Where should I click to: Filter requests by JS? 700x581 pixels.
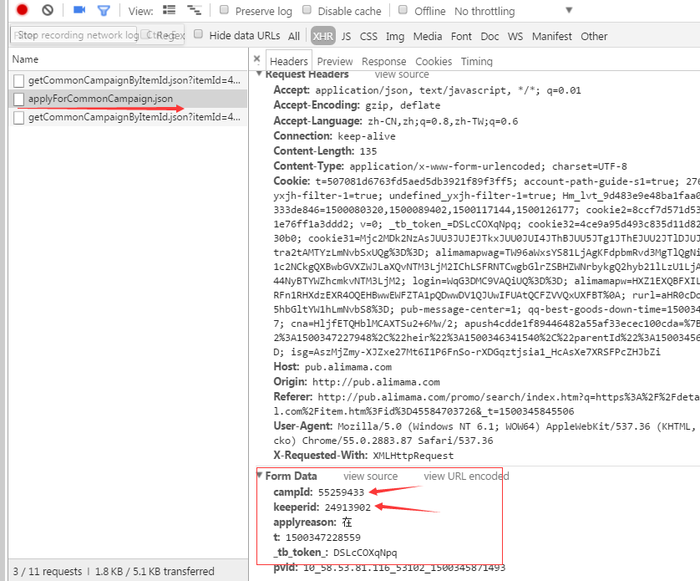pyautogui.click(x=346, y=37)
